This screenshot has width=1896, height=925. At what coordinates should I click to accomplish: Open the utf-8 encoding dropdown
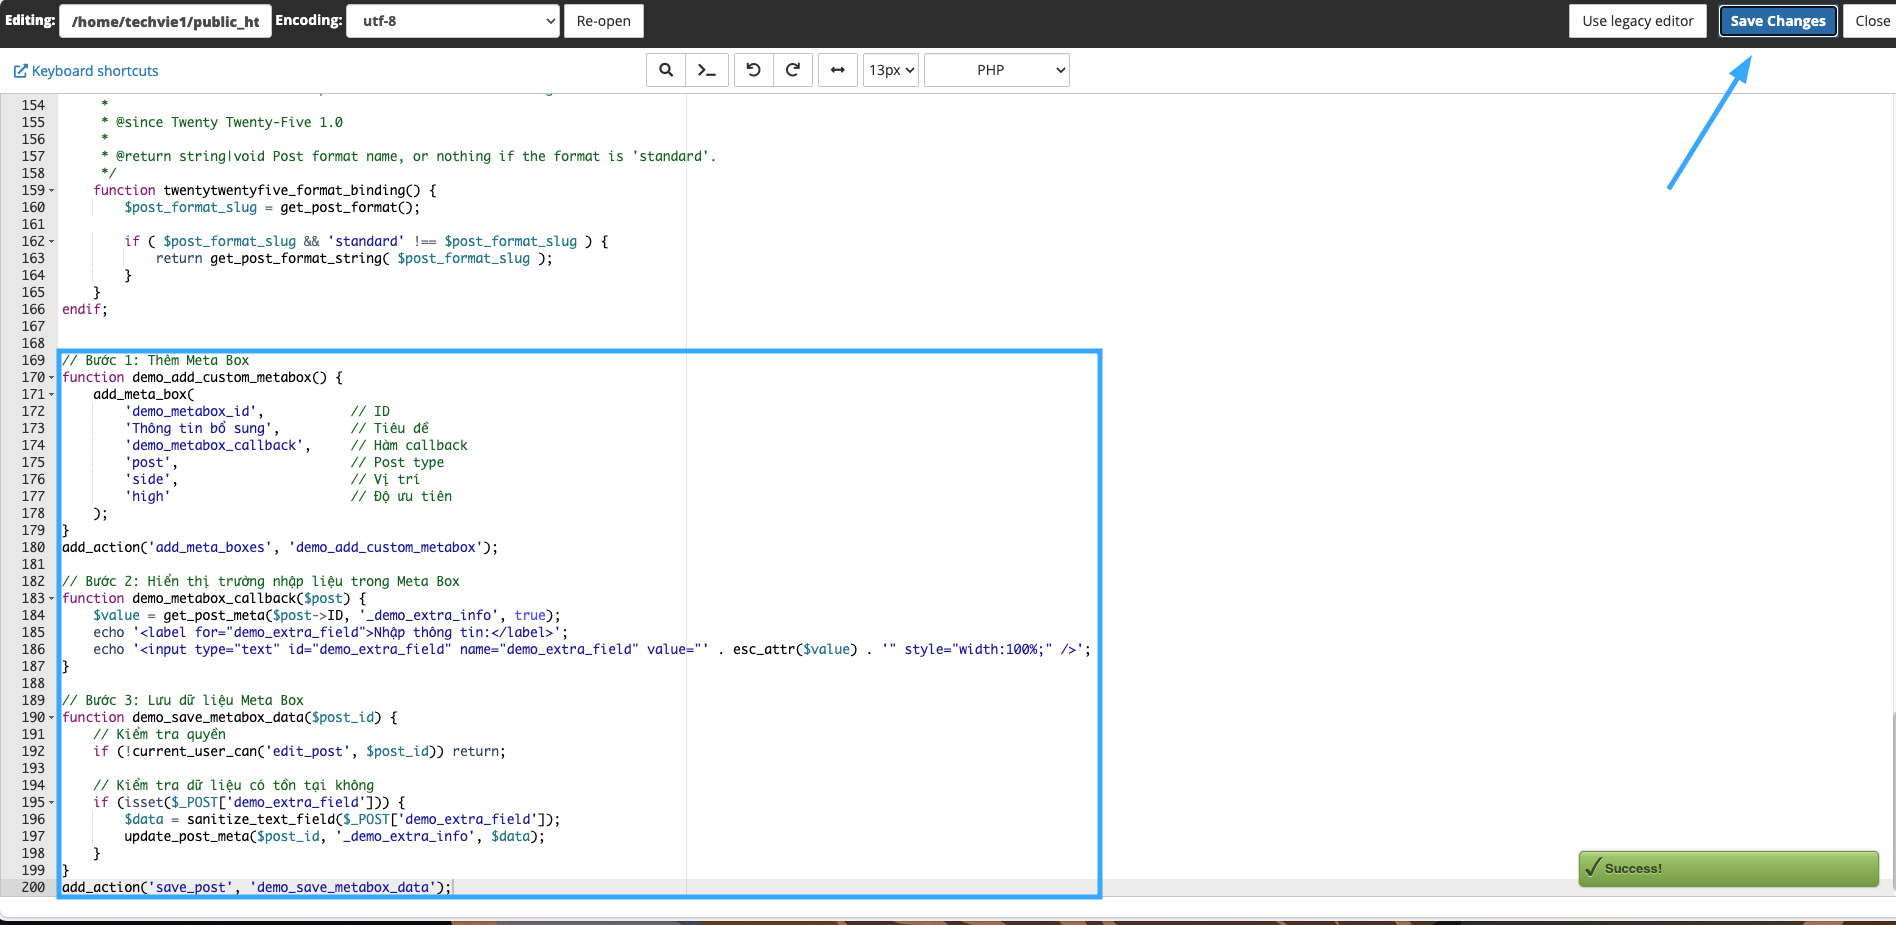pos(452,21)
